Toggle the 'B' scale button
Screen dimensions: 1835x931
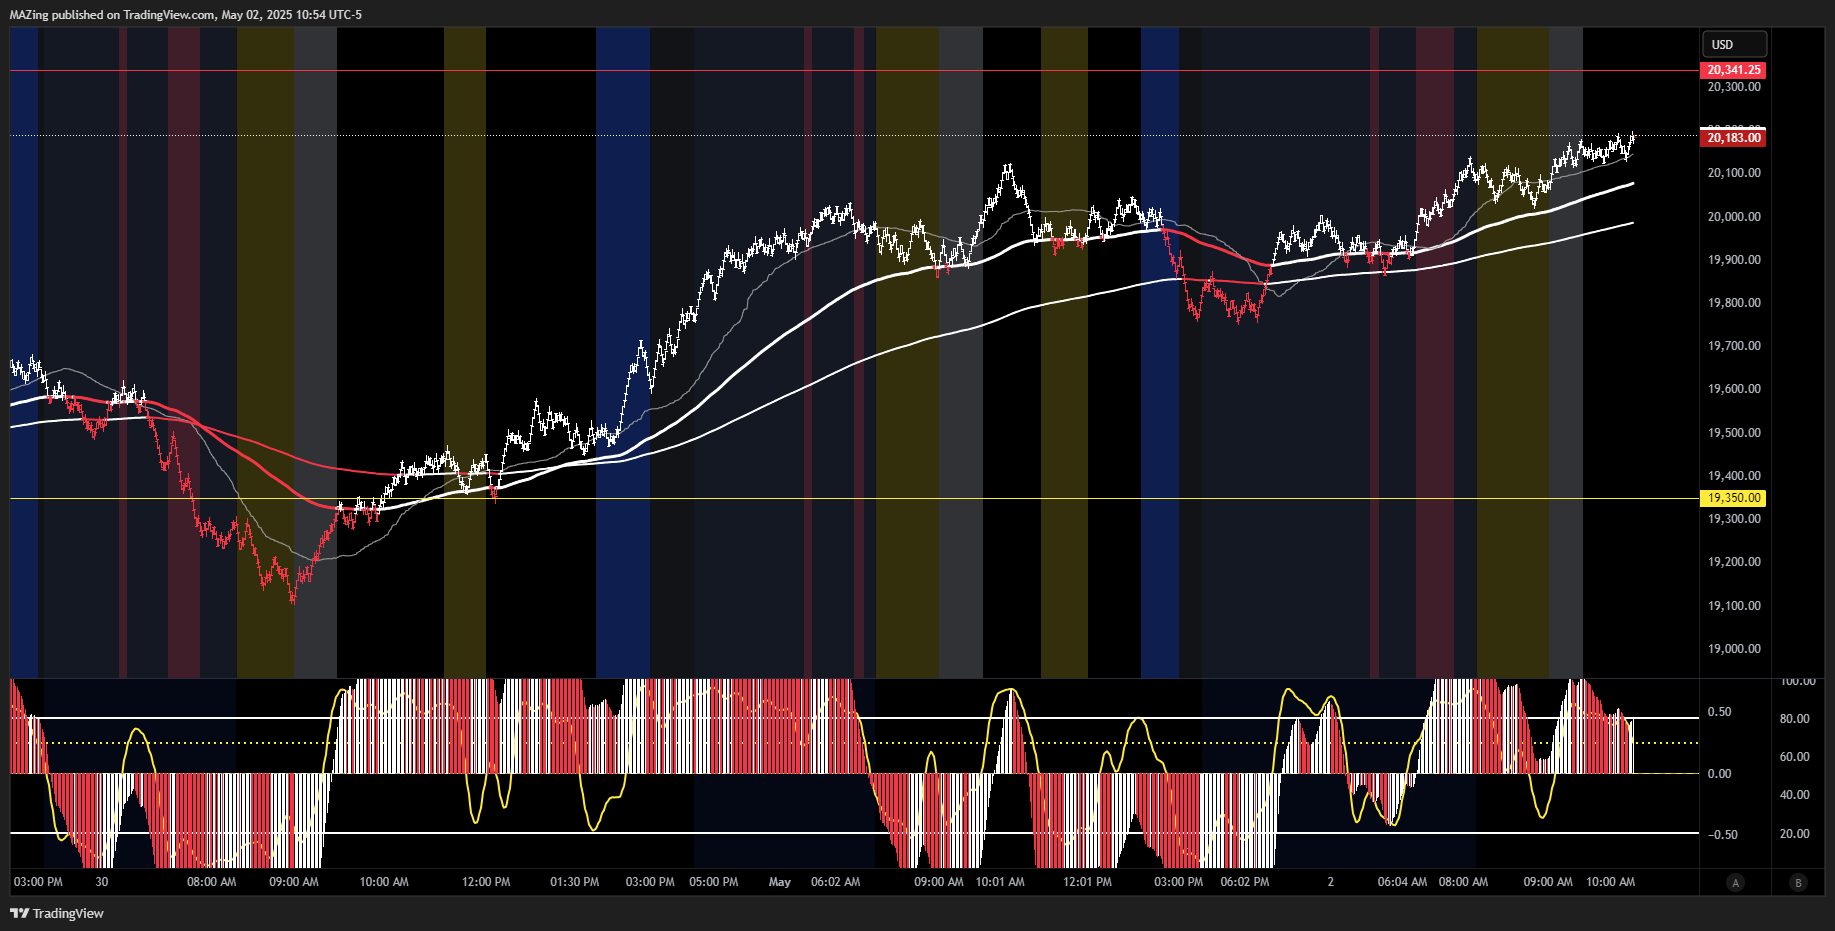tap(1799, 882)
